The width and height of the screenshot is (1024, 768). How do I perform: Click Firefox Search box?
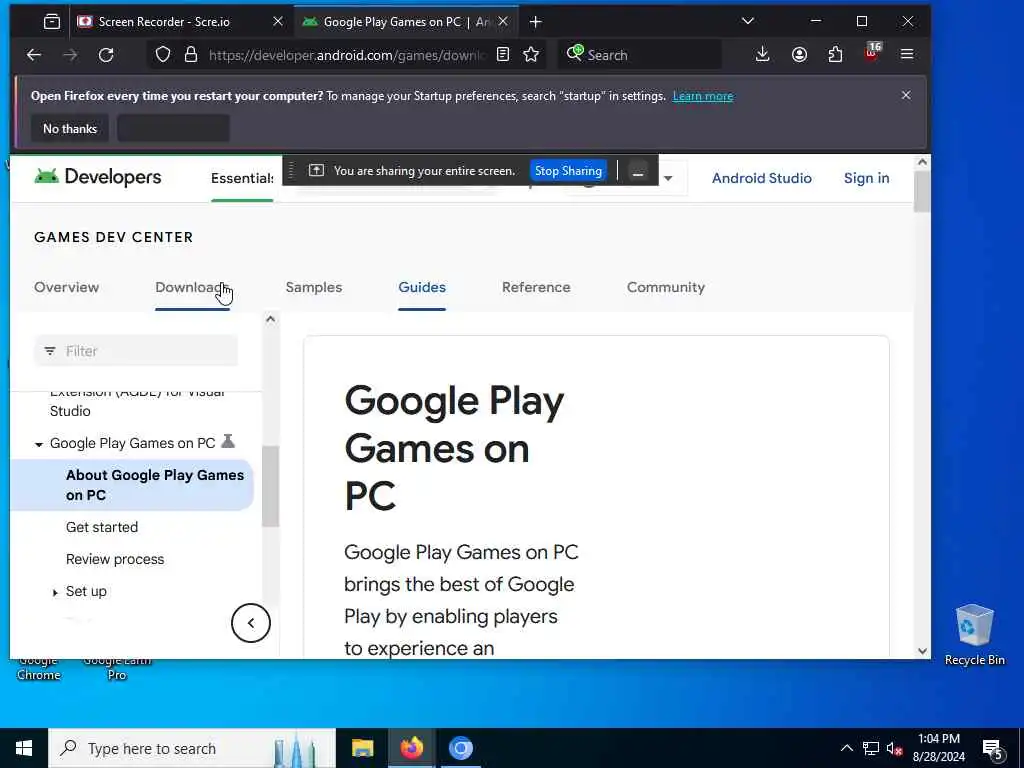(x=640, y=55)
